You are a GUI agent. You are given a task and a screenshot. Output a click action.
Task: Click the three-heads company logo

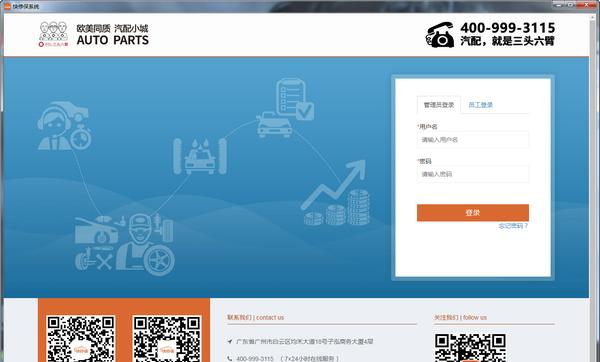point(54,34)
